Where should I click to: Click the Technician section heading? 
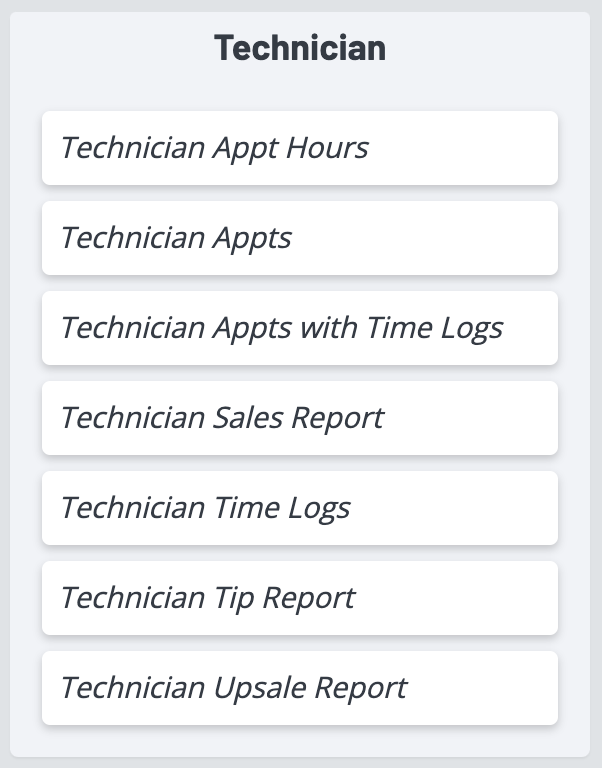pos(300,48)
